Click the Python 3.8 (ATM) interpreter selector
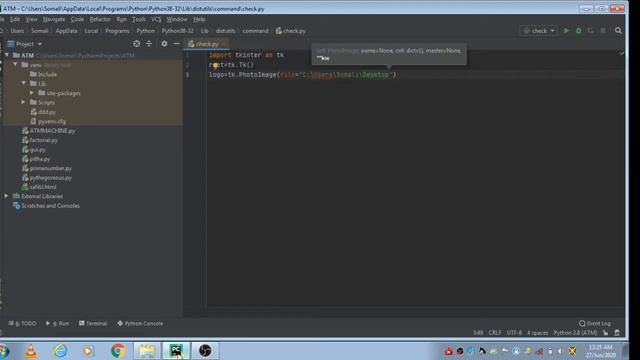 [576, 333]
